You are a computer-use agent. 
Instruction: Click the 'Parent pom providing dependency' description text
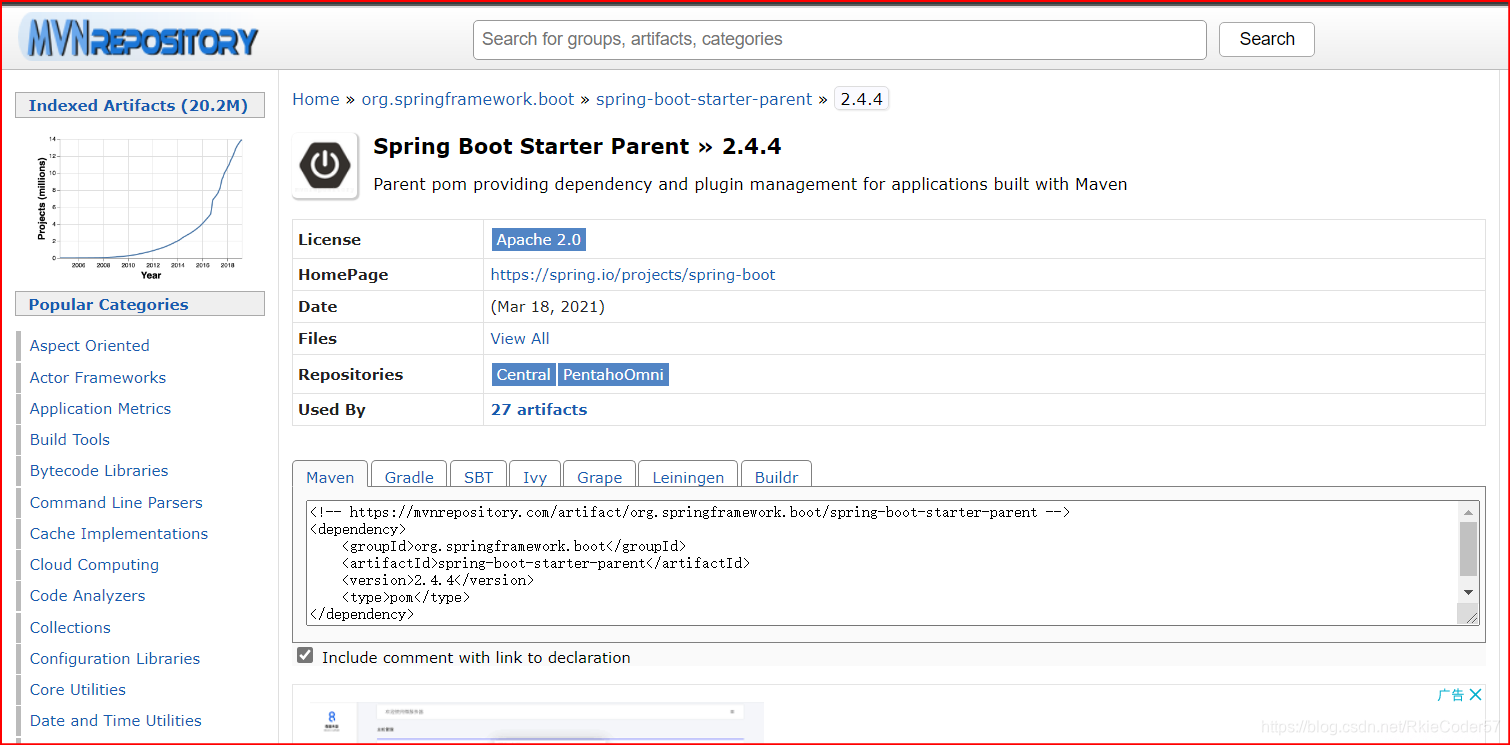[750, 184]
